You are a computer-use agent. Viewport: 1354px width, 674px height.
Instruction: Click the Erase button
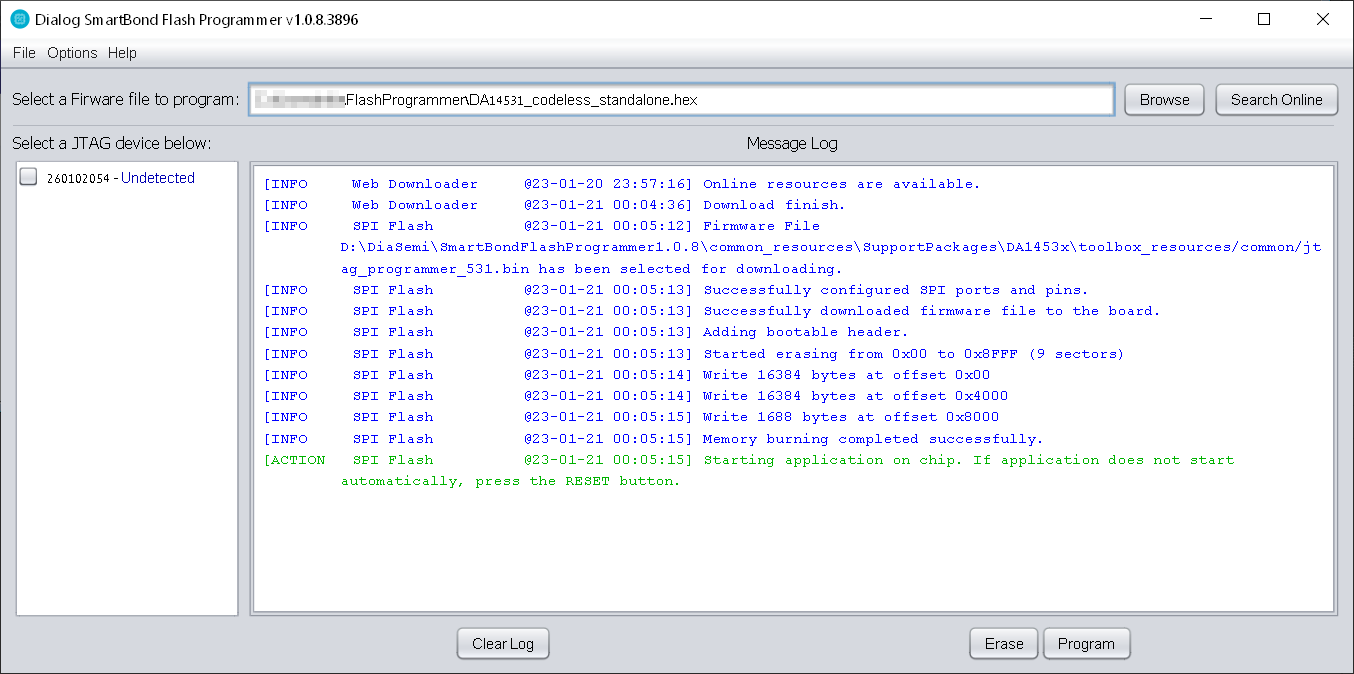pyautogui.click(x=1004, y=644)
